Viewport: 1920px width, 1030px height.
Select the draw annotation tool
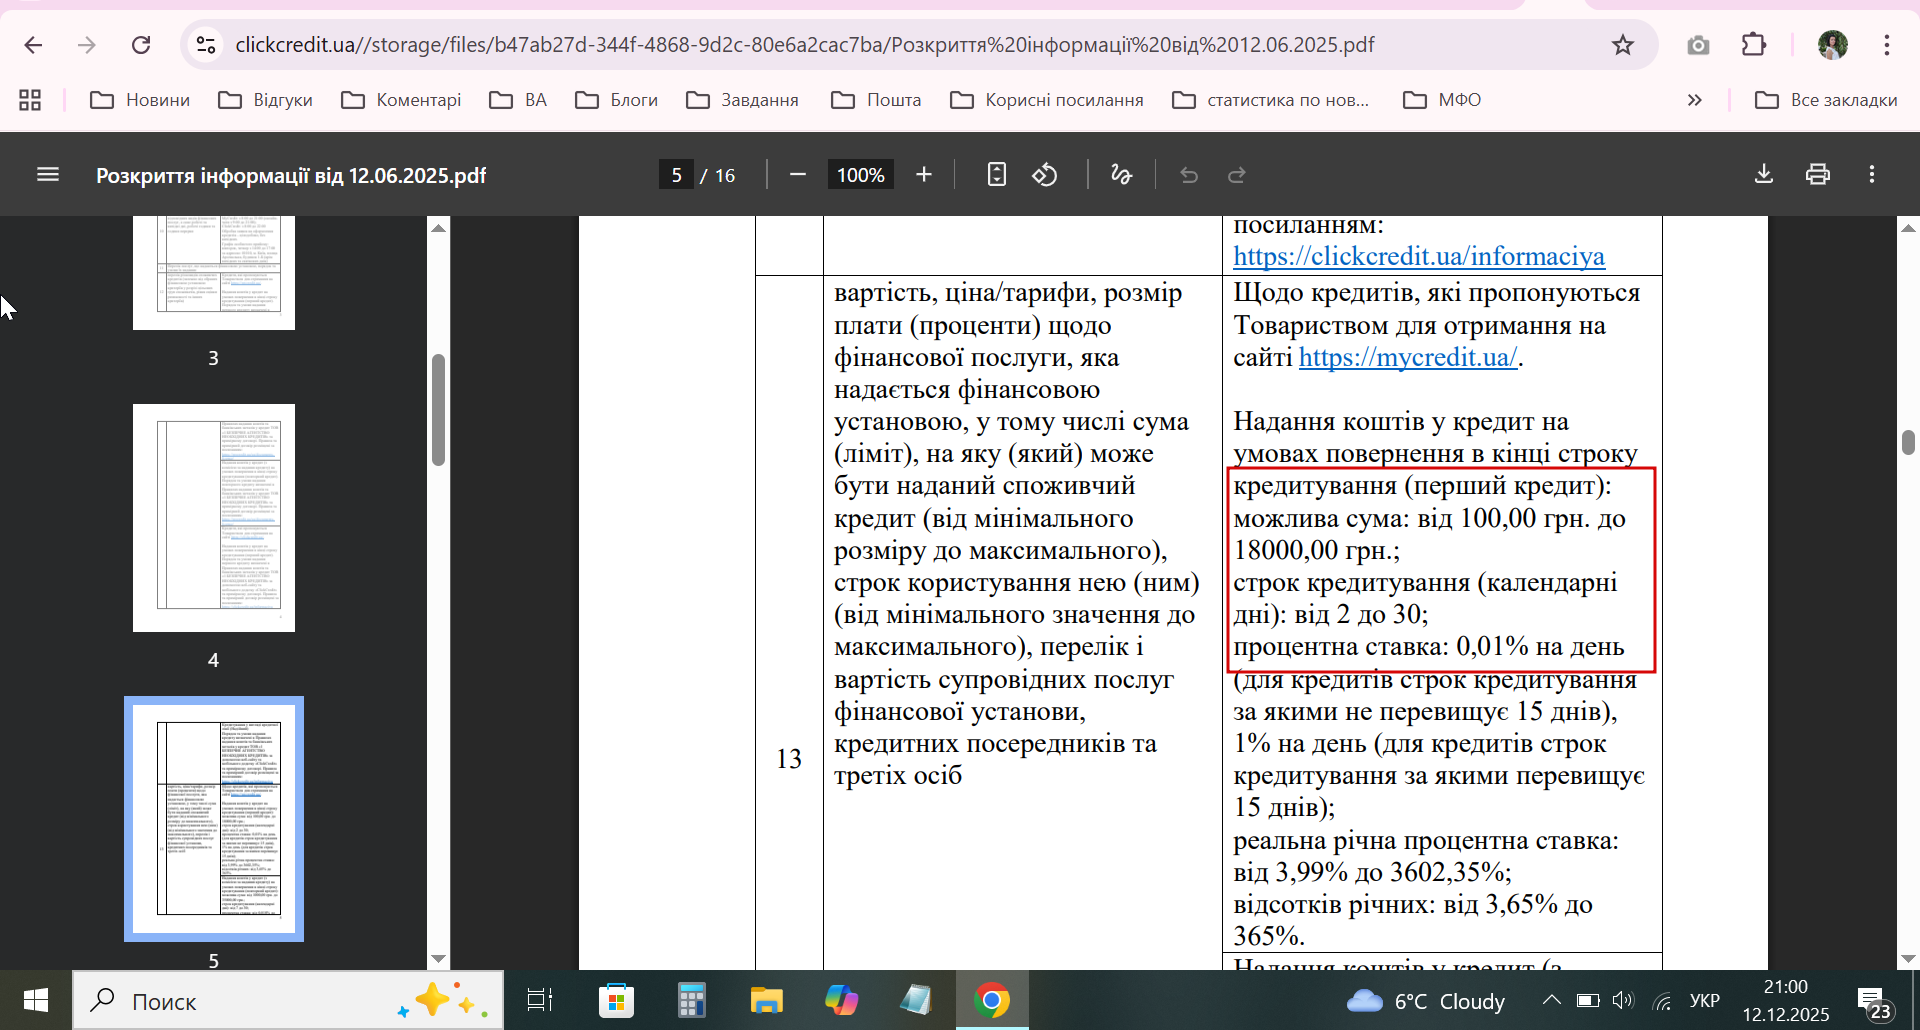click(x=1121, y=175)
